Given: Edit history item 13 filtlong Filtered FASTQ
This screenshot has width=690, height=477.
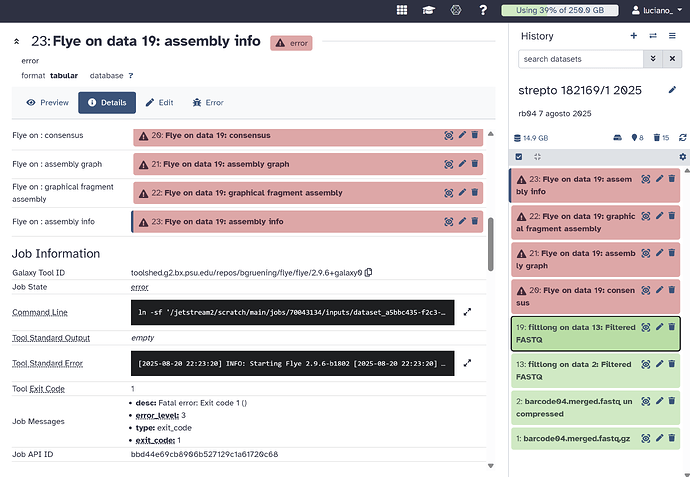Looking at the screenshot, I should pos(659,364).
